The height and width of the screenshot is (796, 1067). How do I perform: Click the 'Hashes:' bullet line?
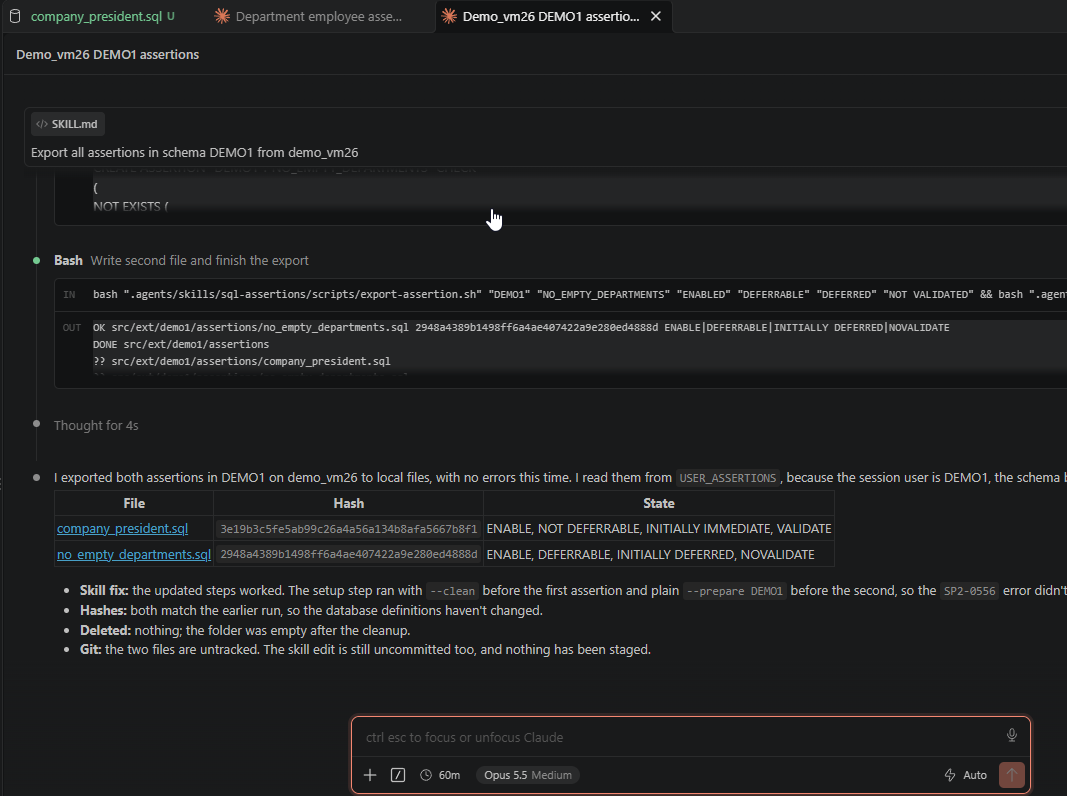311,611
